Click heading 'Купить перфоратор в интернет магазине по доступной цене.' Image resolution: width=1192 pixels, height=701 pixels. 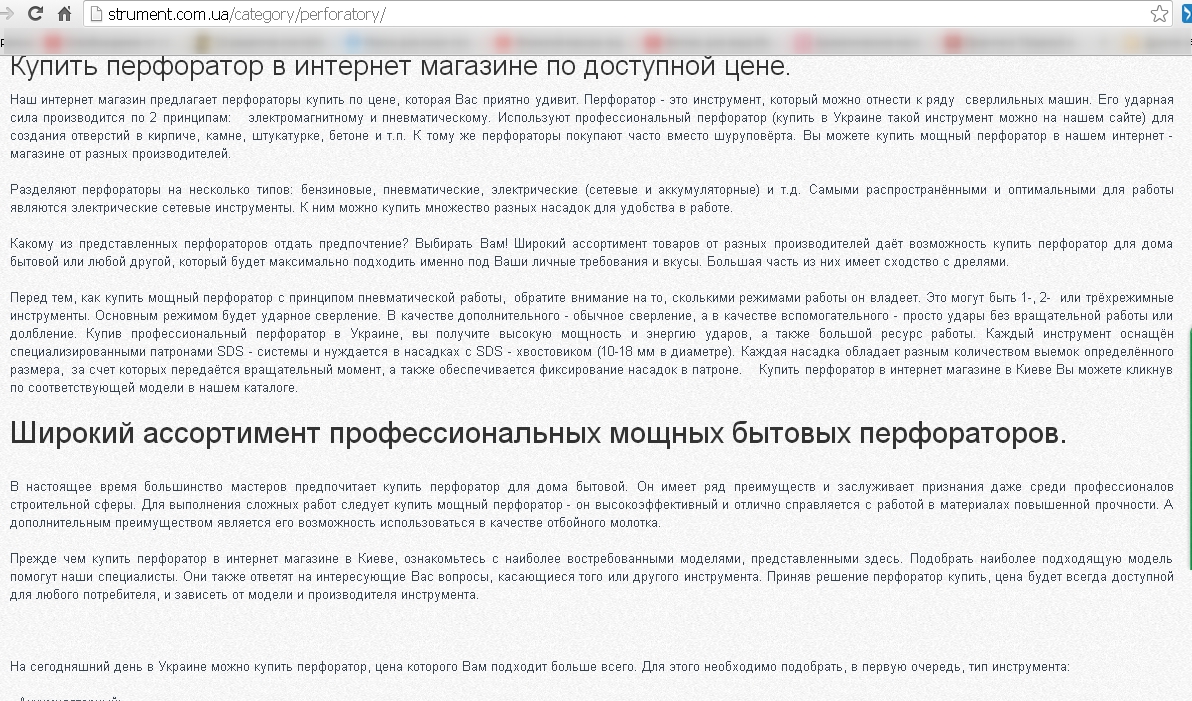[400, 66]
